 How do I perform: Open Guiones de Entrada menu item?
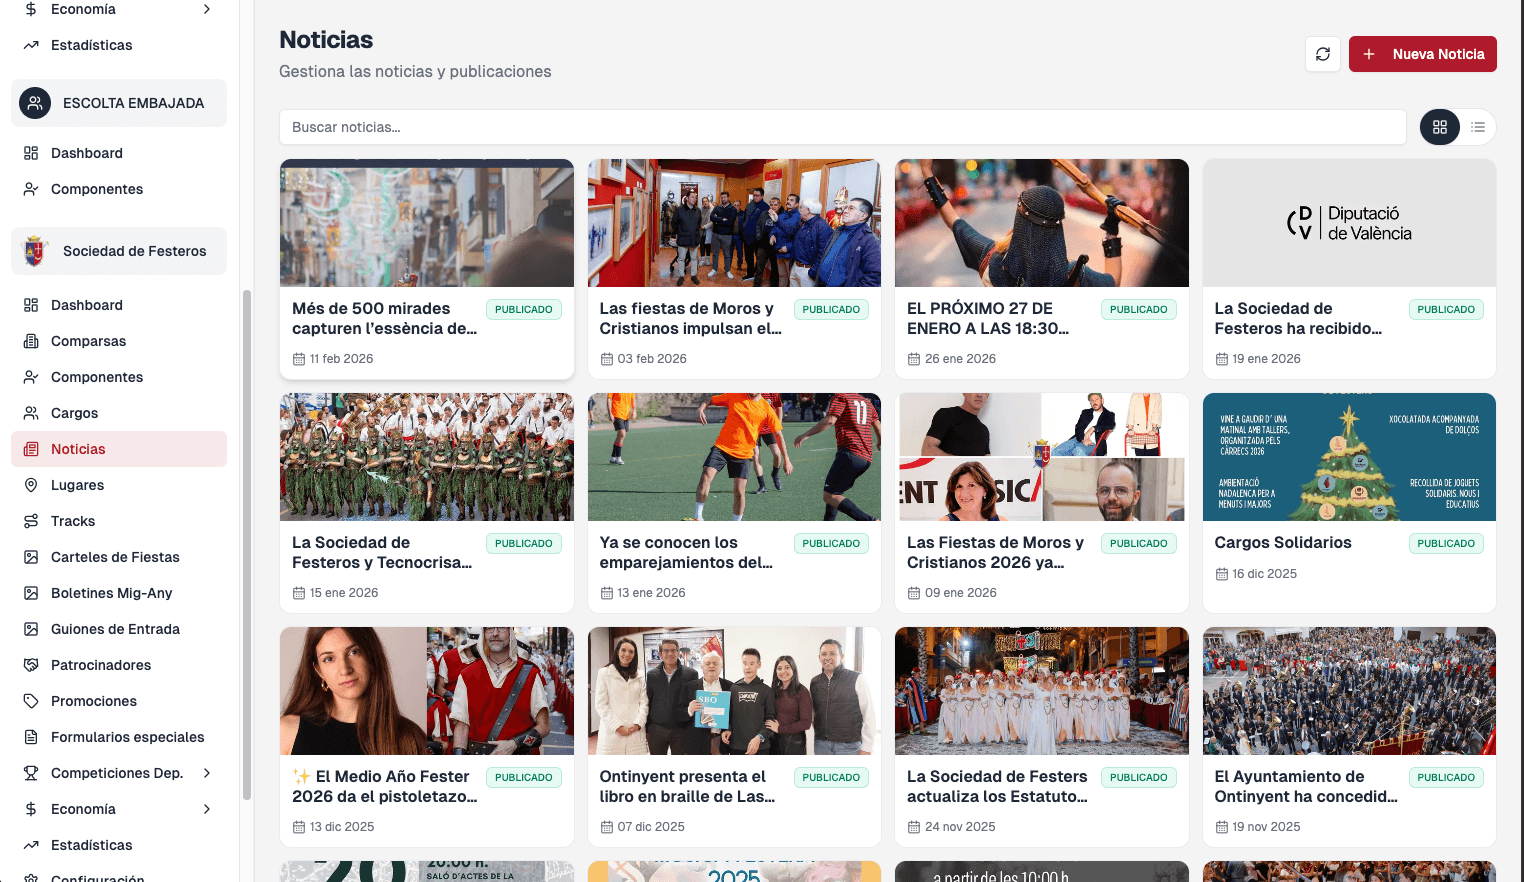click(x=115, y=629)
